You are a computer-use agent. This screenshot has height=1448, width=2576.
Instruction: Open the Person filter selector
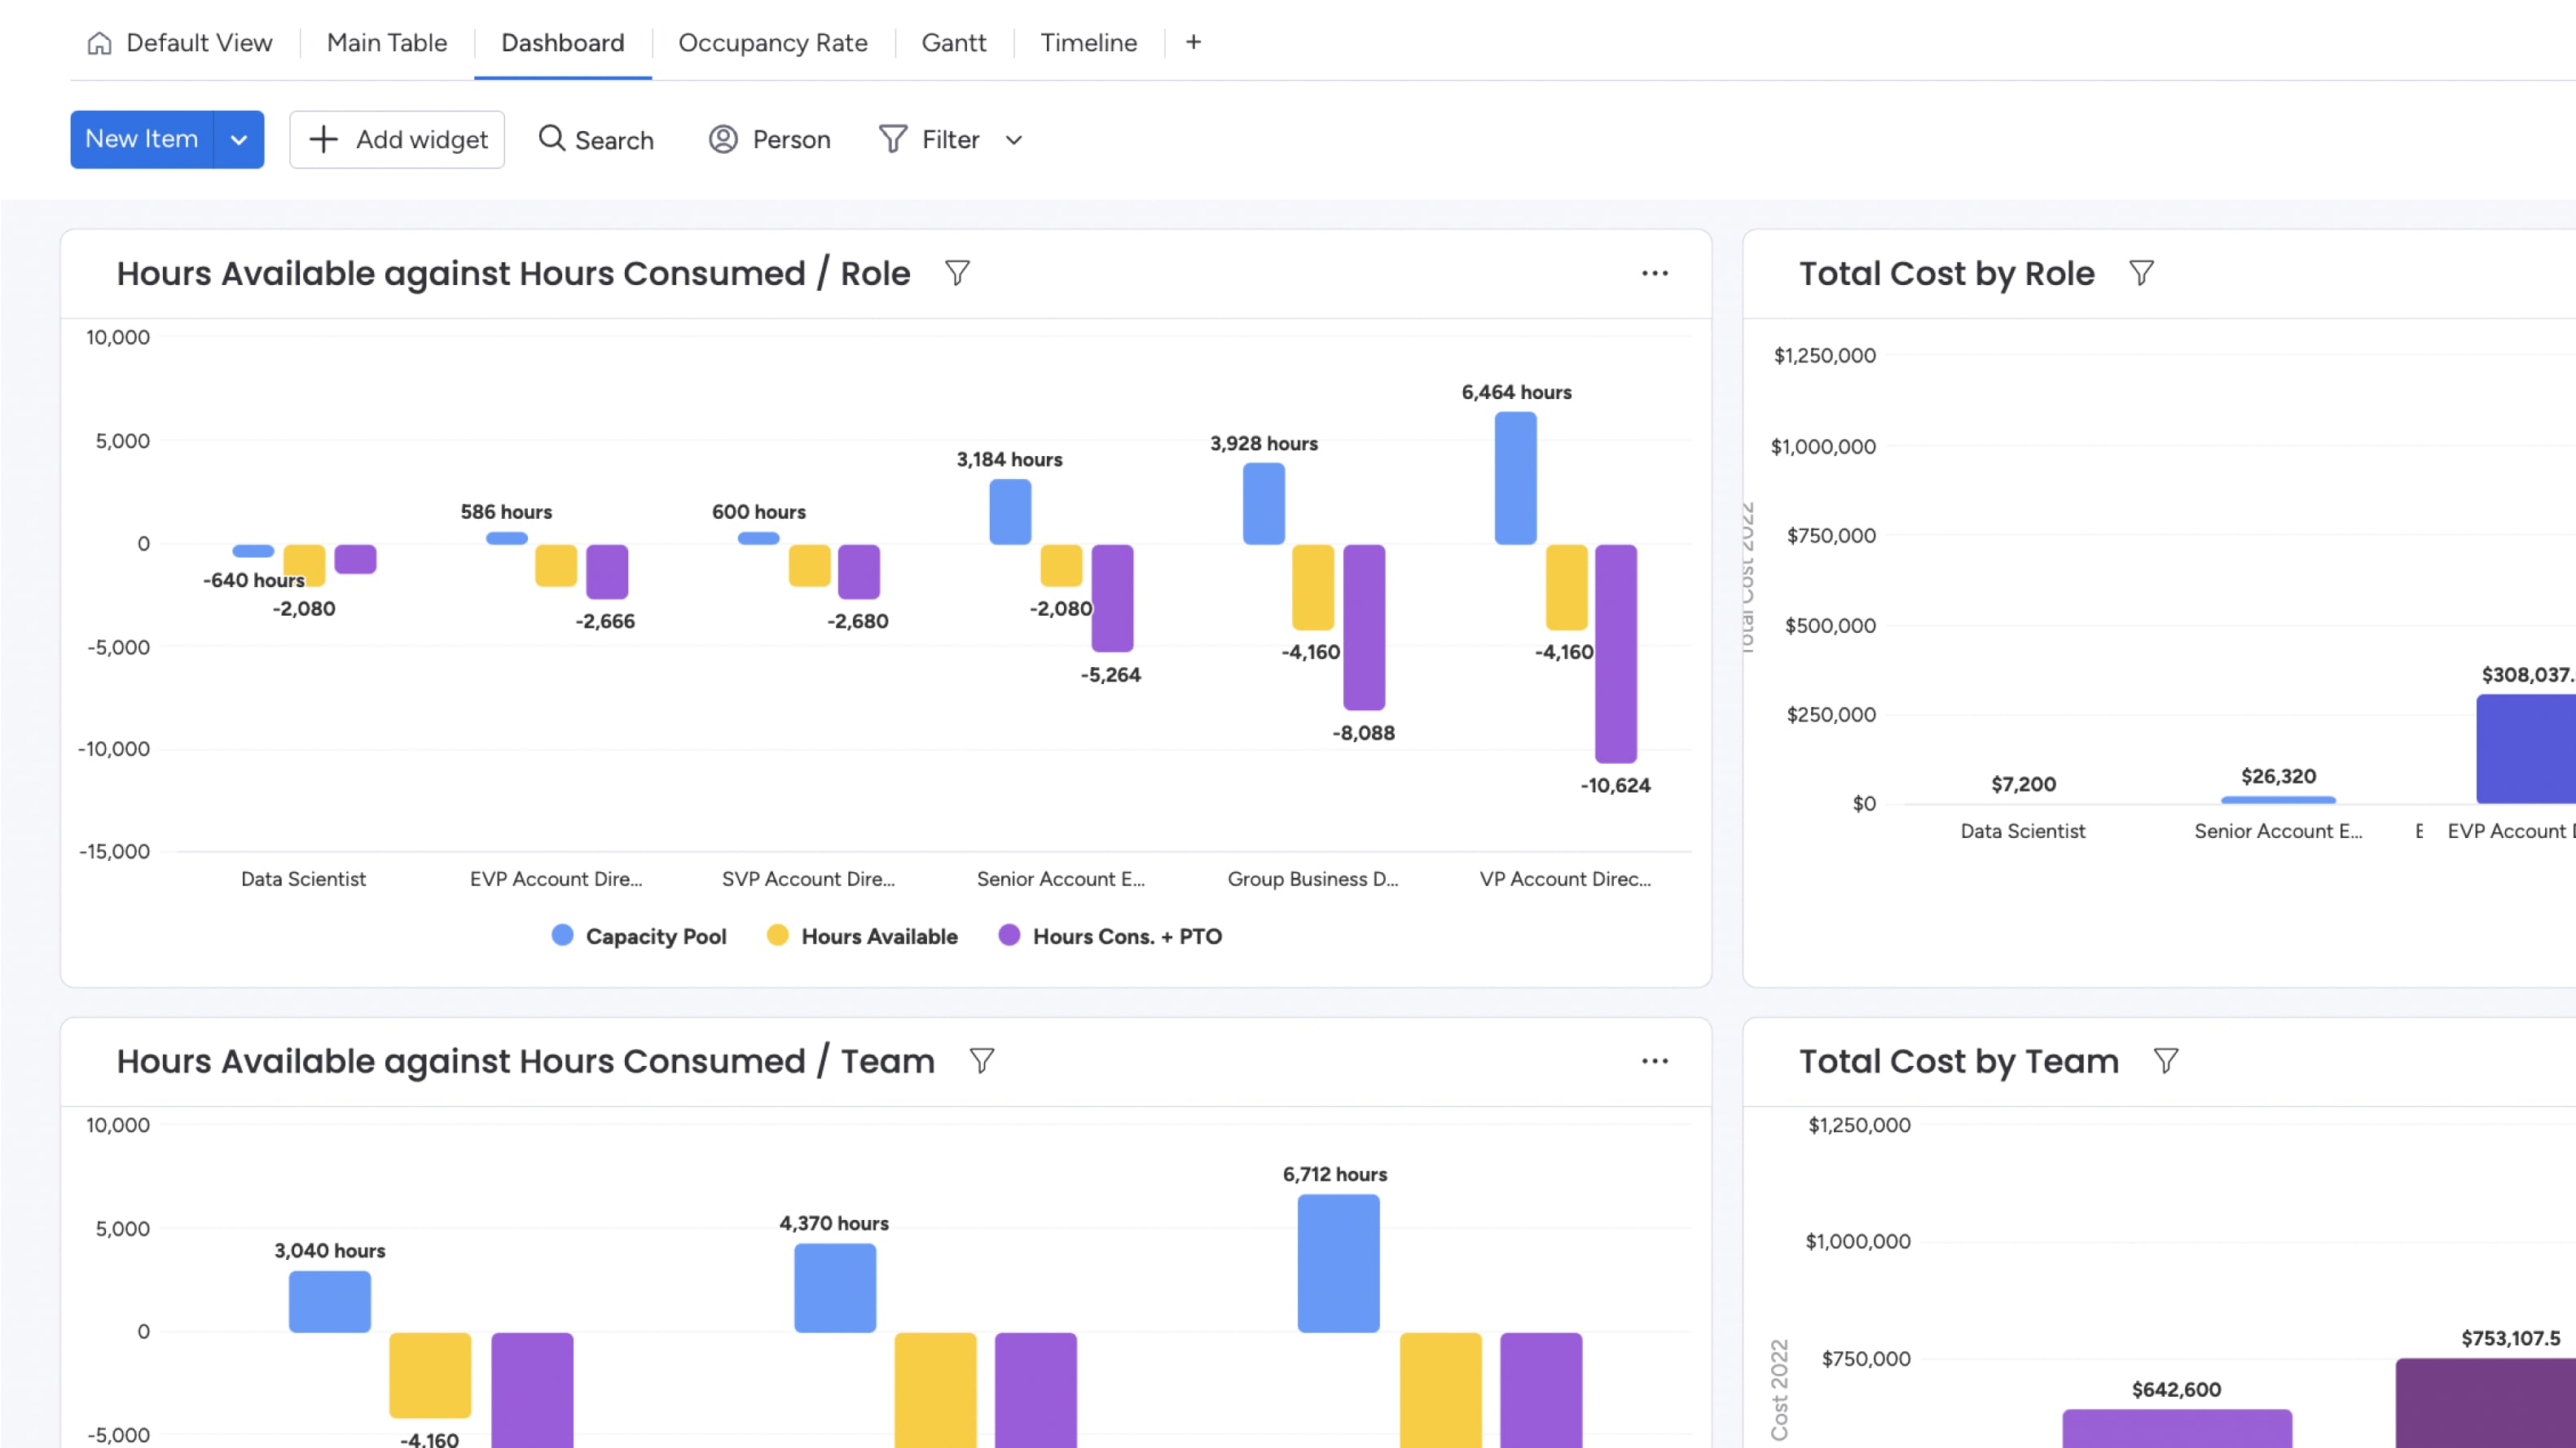pos(770,140)
